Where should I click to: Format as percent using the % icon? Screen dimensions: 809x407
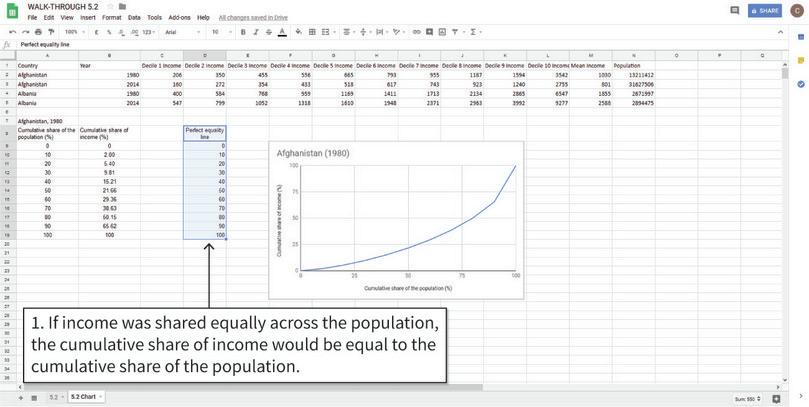(109, 32)
